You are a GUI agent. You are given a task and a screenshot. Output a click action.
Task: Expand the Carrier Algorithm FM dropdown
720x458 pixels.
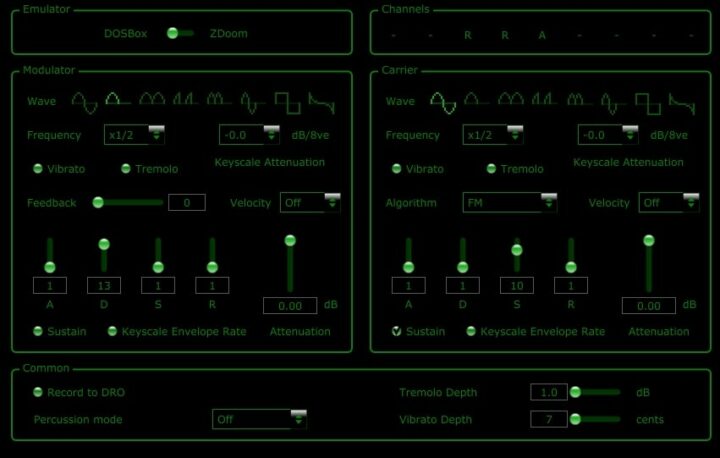[x=510, y=203]
